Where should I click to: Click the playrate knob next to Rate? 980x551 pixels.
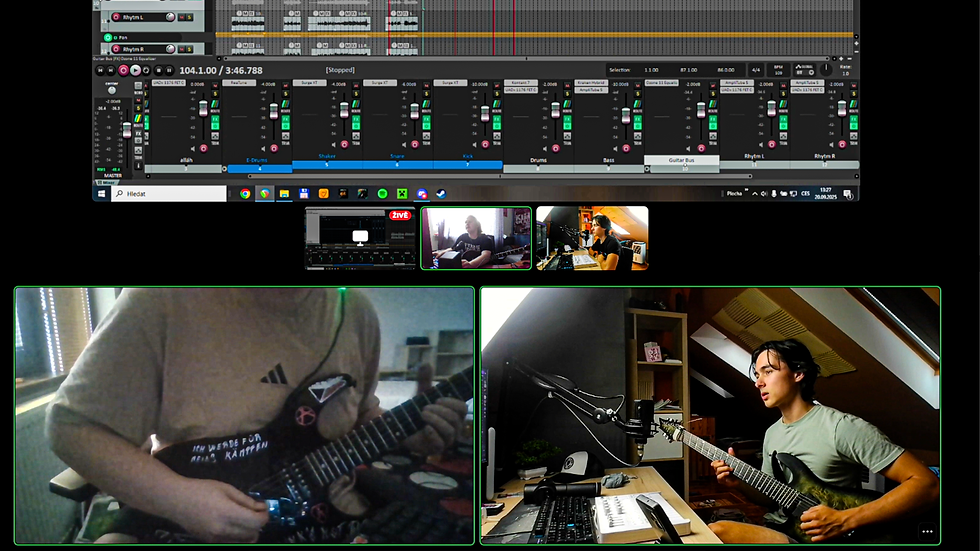point(826,69)
